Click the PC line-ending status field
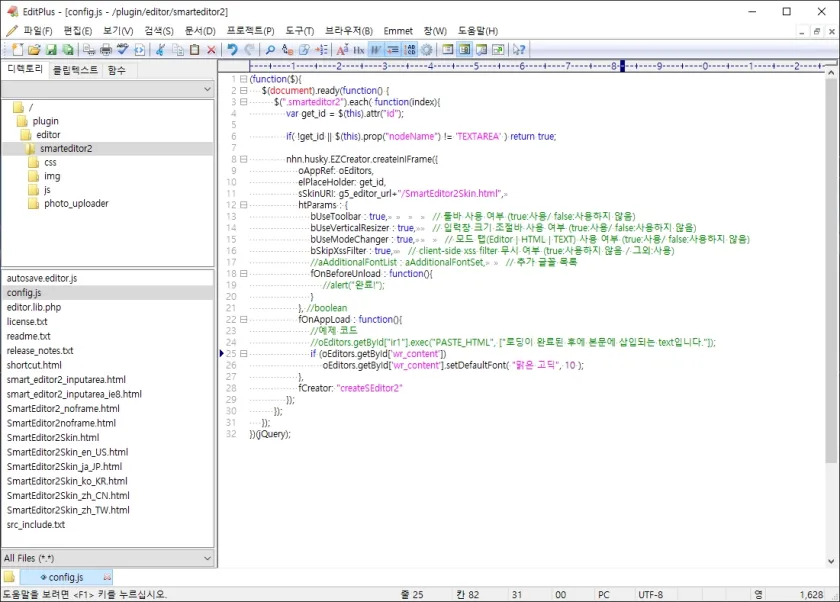 pos(604,595)
